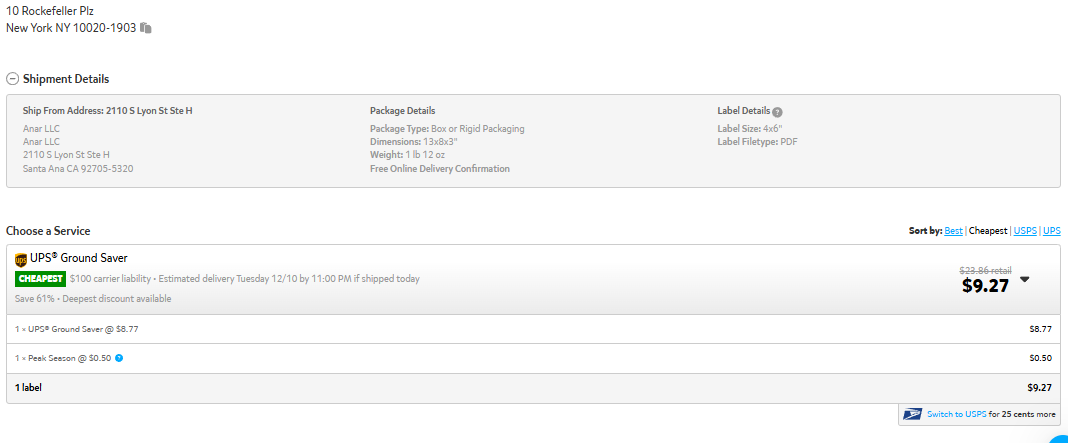Select the Cheapest sort option
Screen dimensions: 1068x443
click(x=988, y=231)
